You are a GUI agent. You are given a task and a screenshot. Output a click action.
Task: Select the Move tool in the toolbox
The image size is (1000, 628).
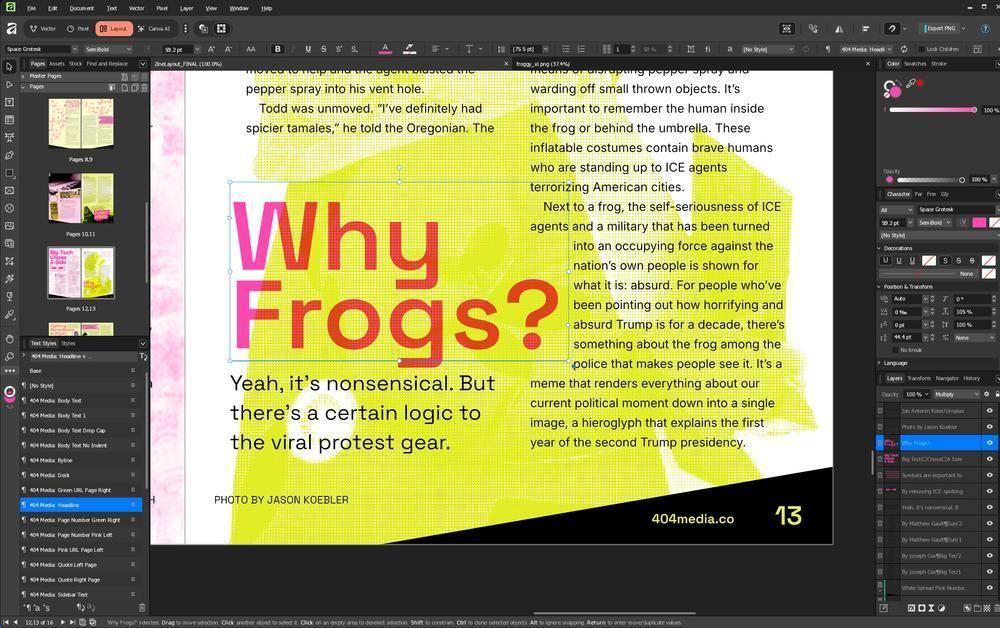pyautogui.click(x=9, y=67)
